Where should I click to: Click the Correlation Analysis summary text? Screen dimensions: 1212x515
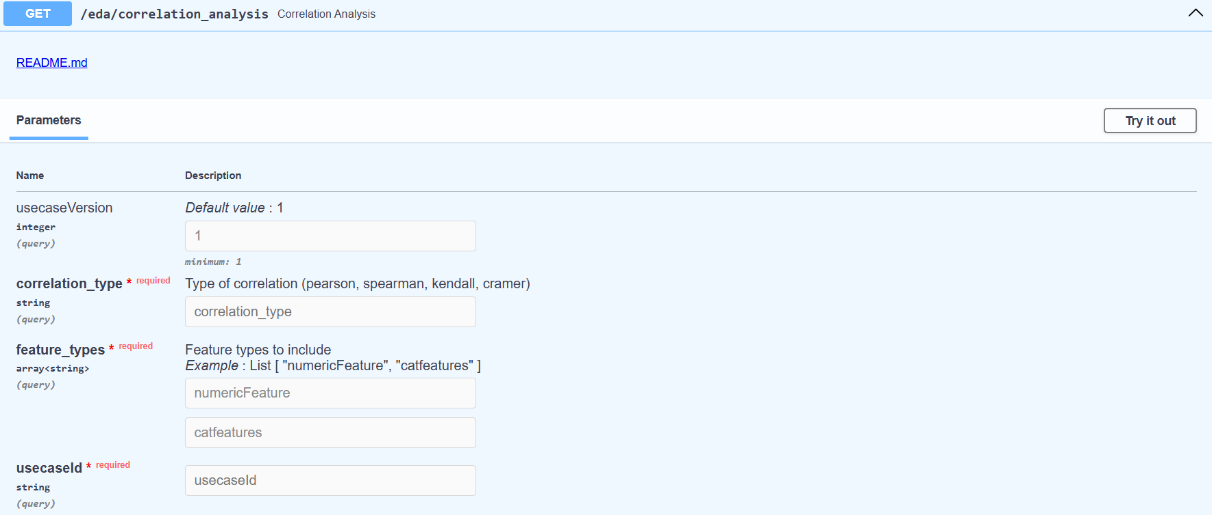(x=326, y=15)
